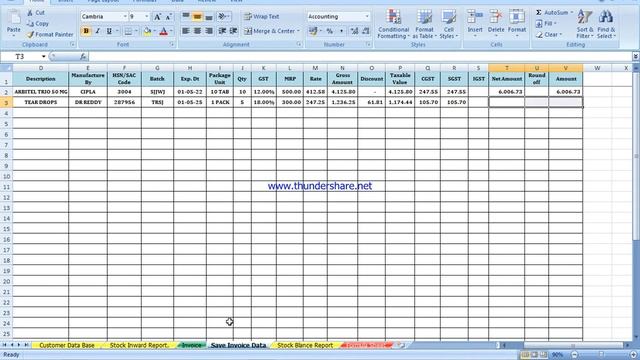Click the Name Box showing T3

pos(20,56)
